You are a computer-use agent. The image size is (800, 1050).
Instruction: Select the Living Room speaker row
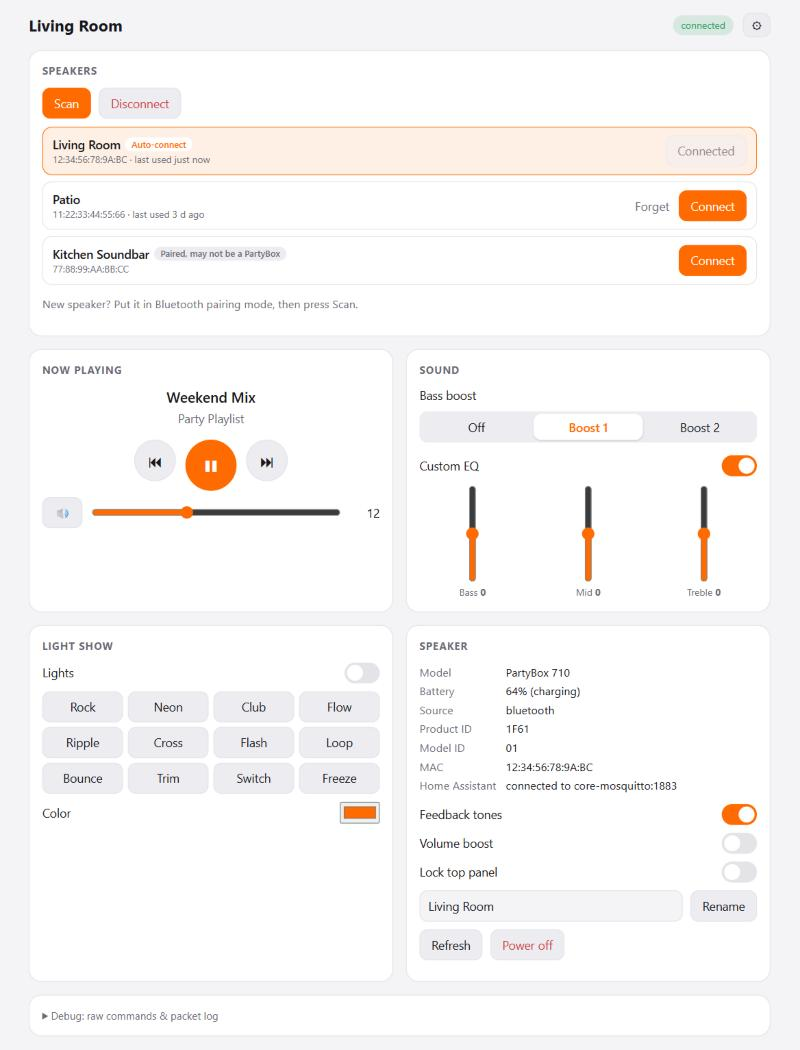pos(400,151)
